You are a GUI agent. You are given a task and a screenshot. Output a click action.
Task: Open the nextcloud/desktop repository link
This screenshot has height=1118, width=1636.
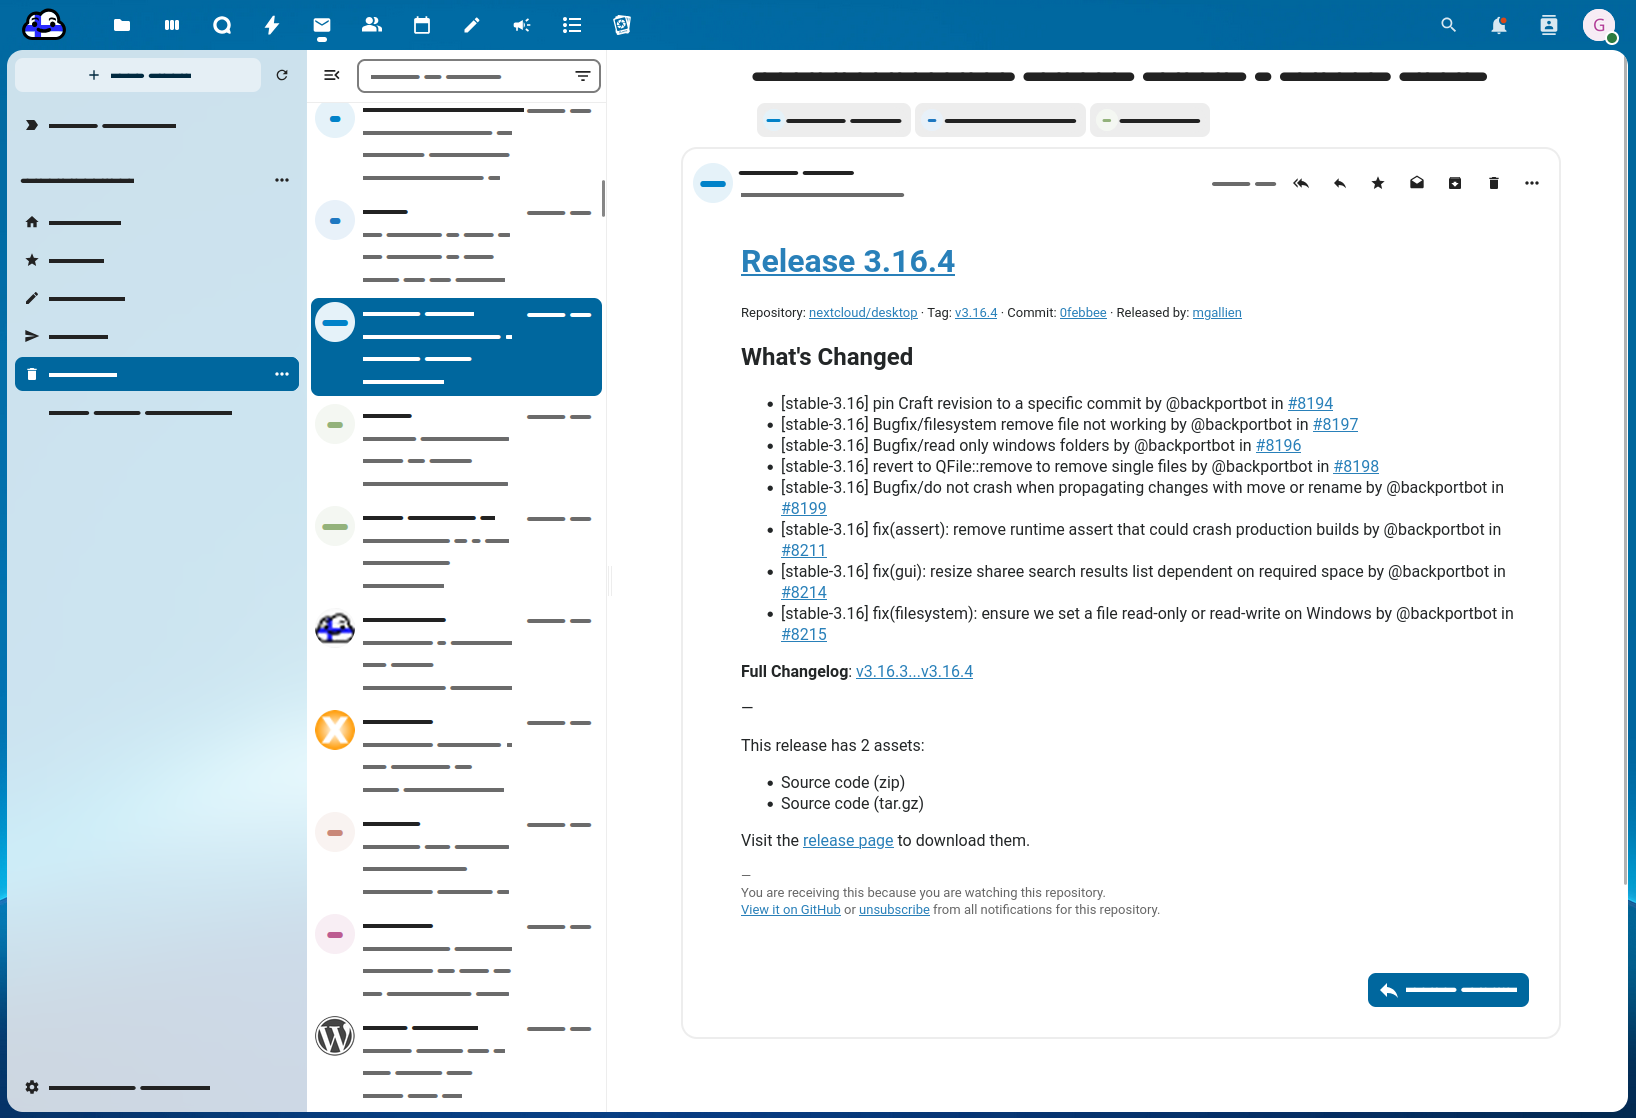coord(863,313)
